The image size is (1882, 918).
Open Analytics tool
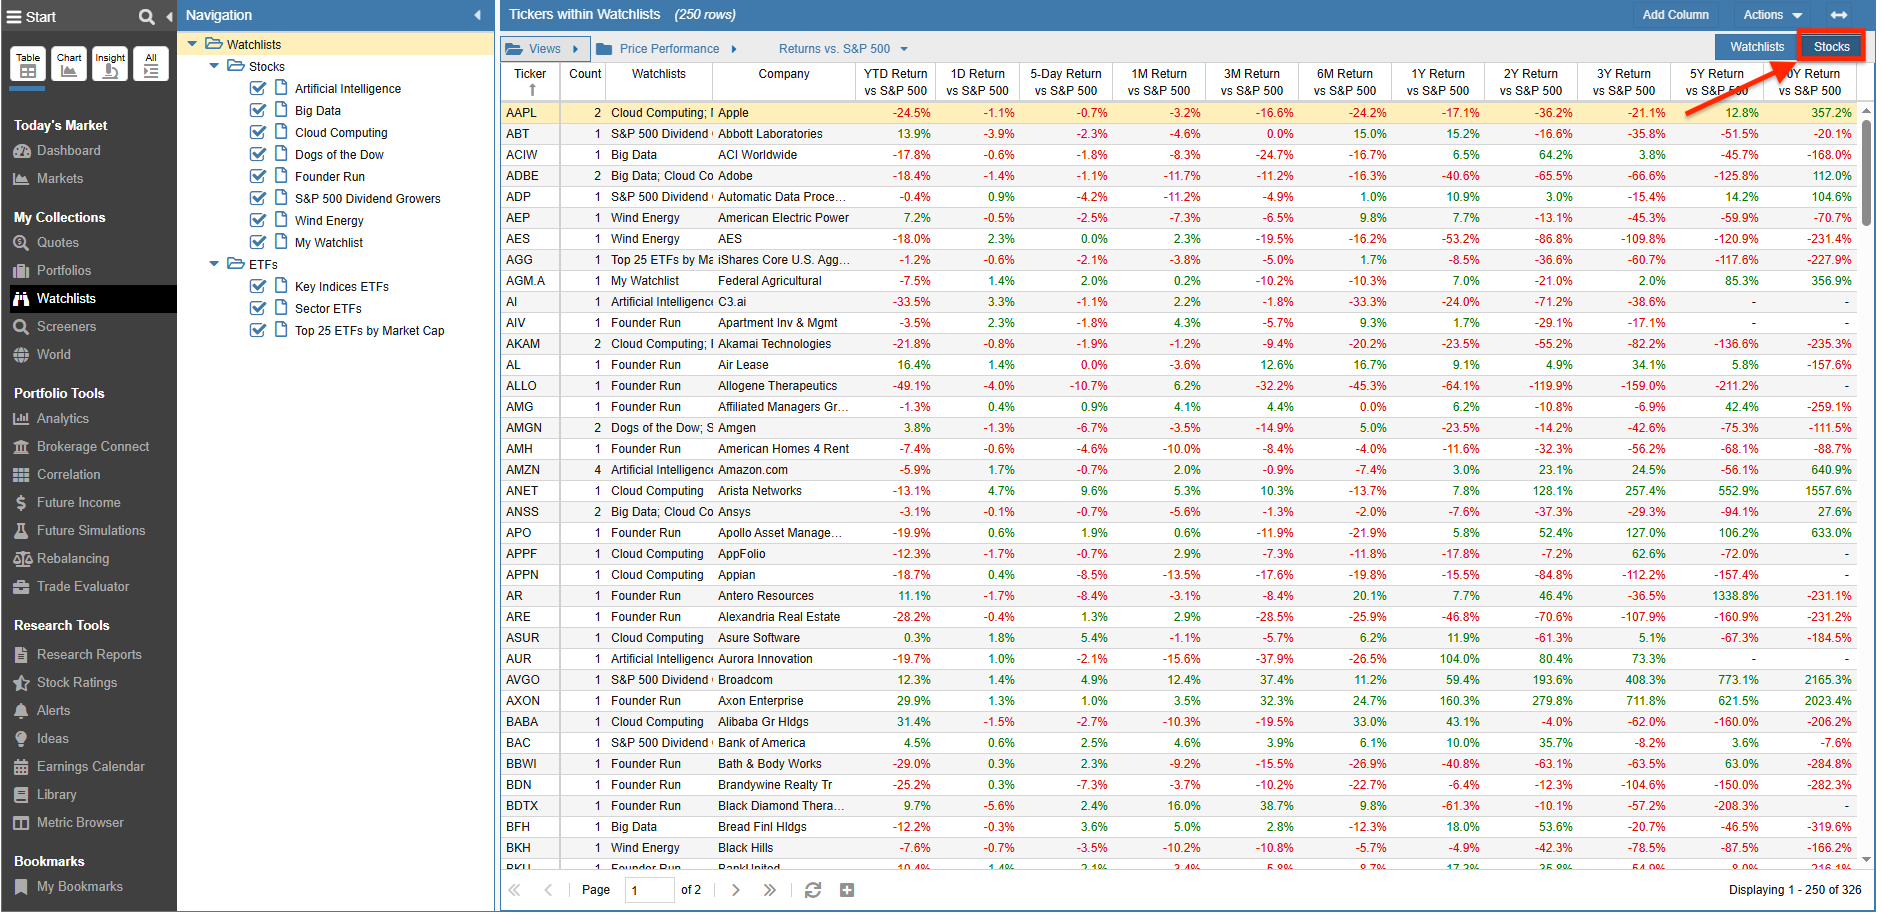pos(62,419)
